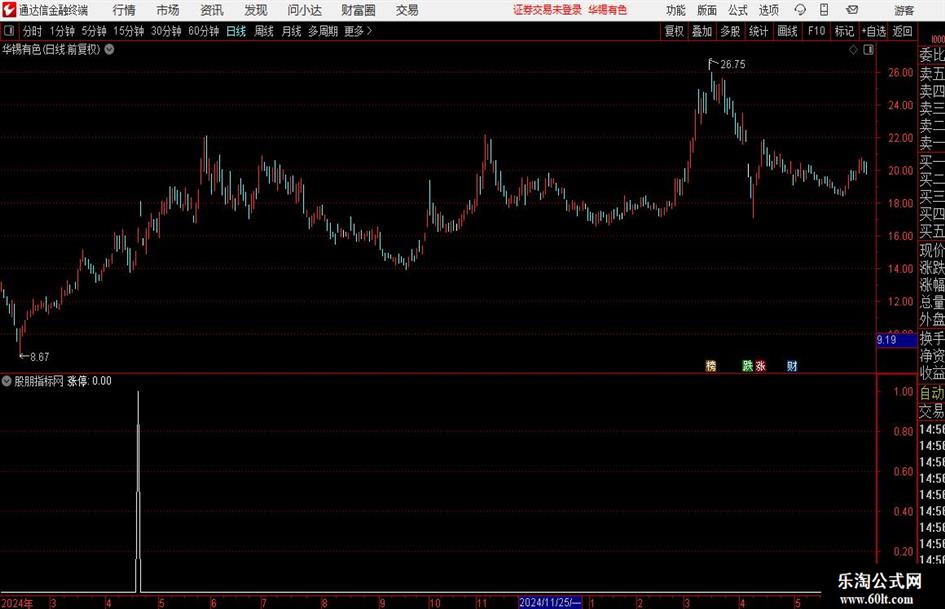
Task: Click the 自动 label in side panel
Action: [x=932, y=393]
